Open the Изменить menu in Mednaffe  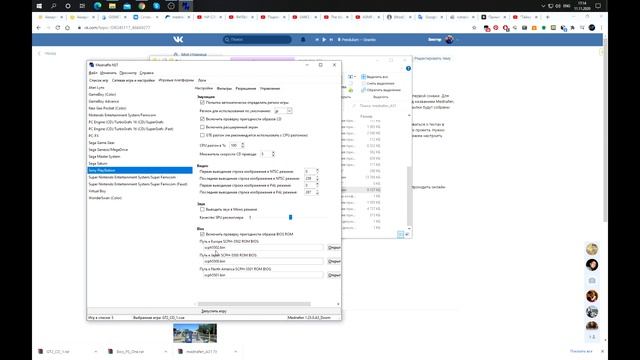point(108,73)
